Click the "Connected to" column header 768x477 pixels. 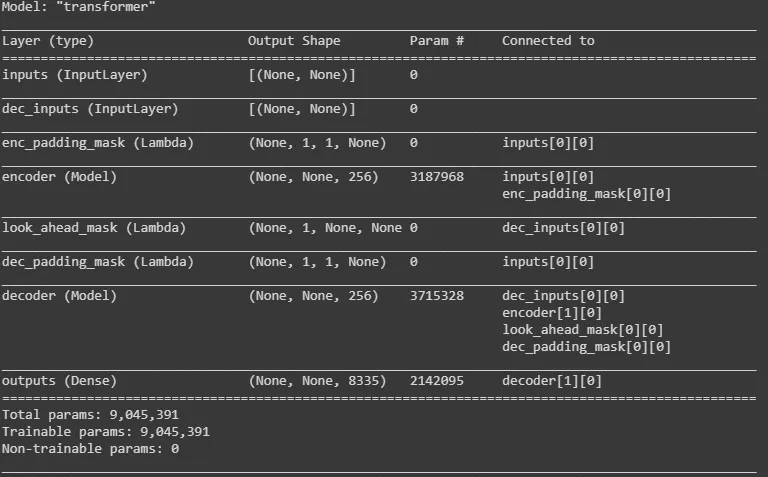pos(548,41)
